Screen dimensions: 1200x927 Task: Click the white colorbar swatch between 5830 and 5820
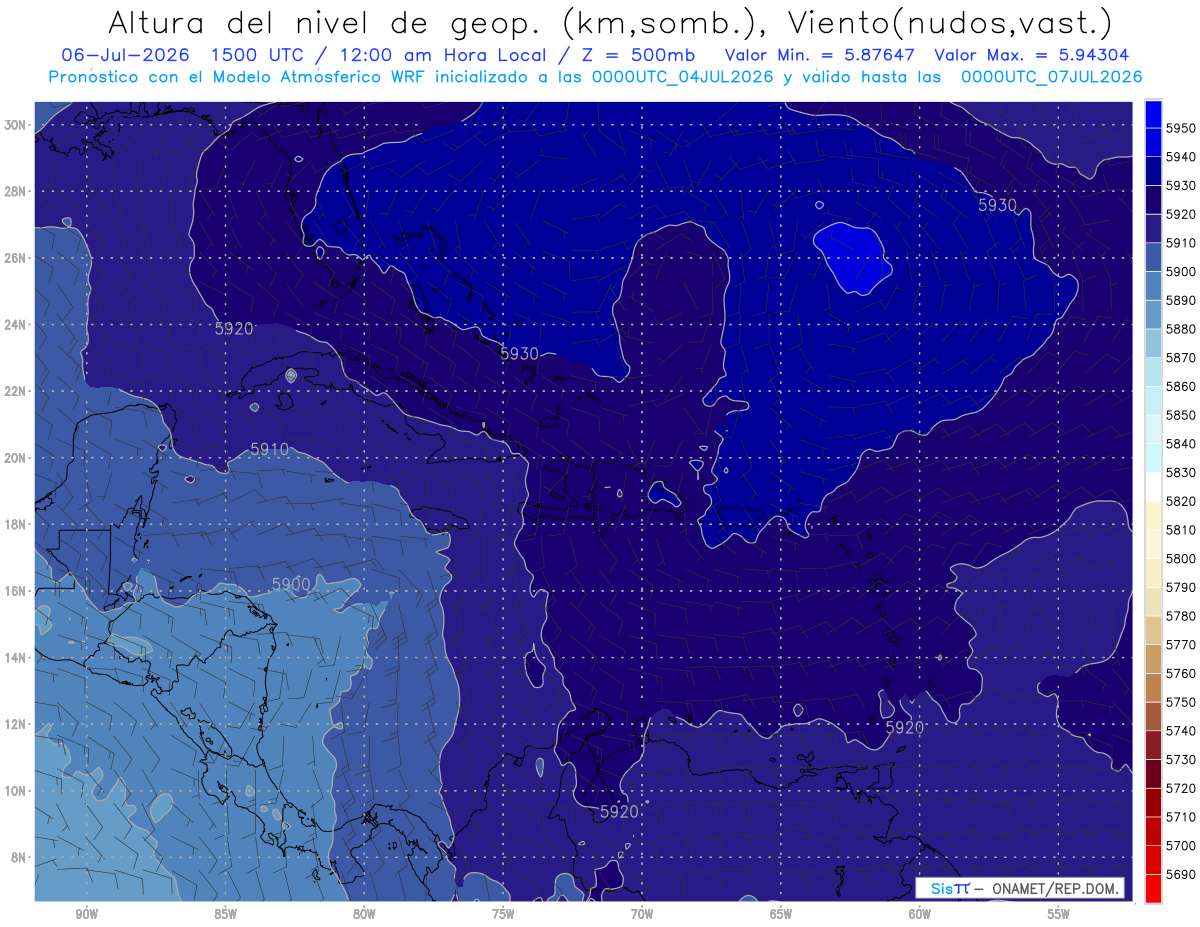(x=1153, y=486)
